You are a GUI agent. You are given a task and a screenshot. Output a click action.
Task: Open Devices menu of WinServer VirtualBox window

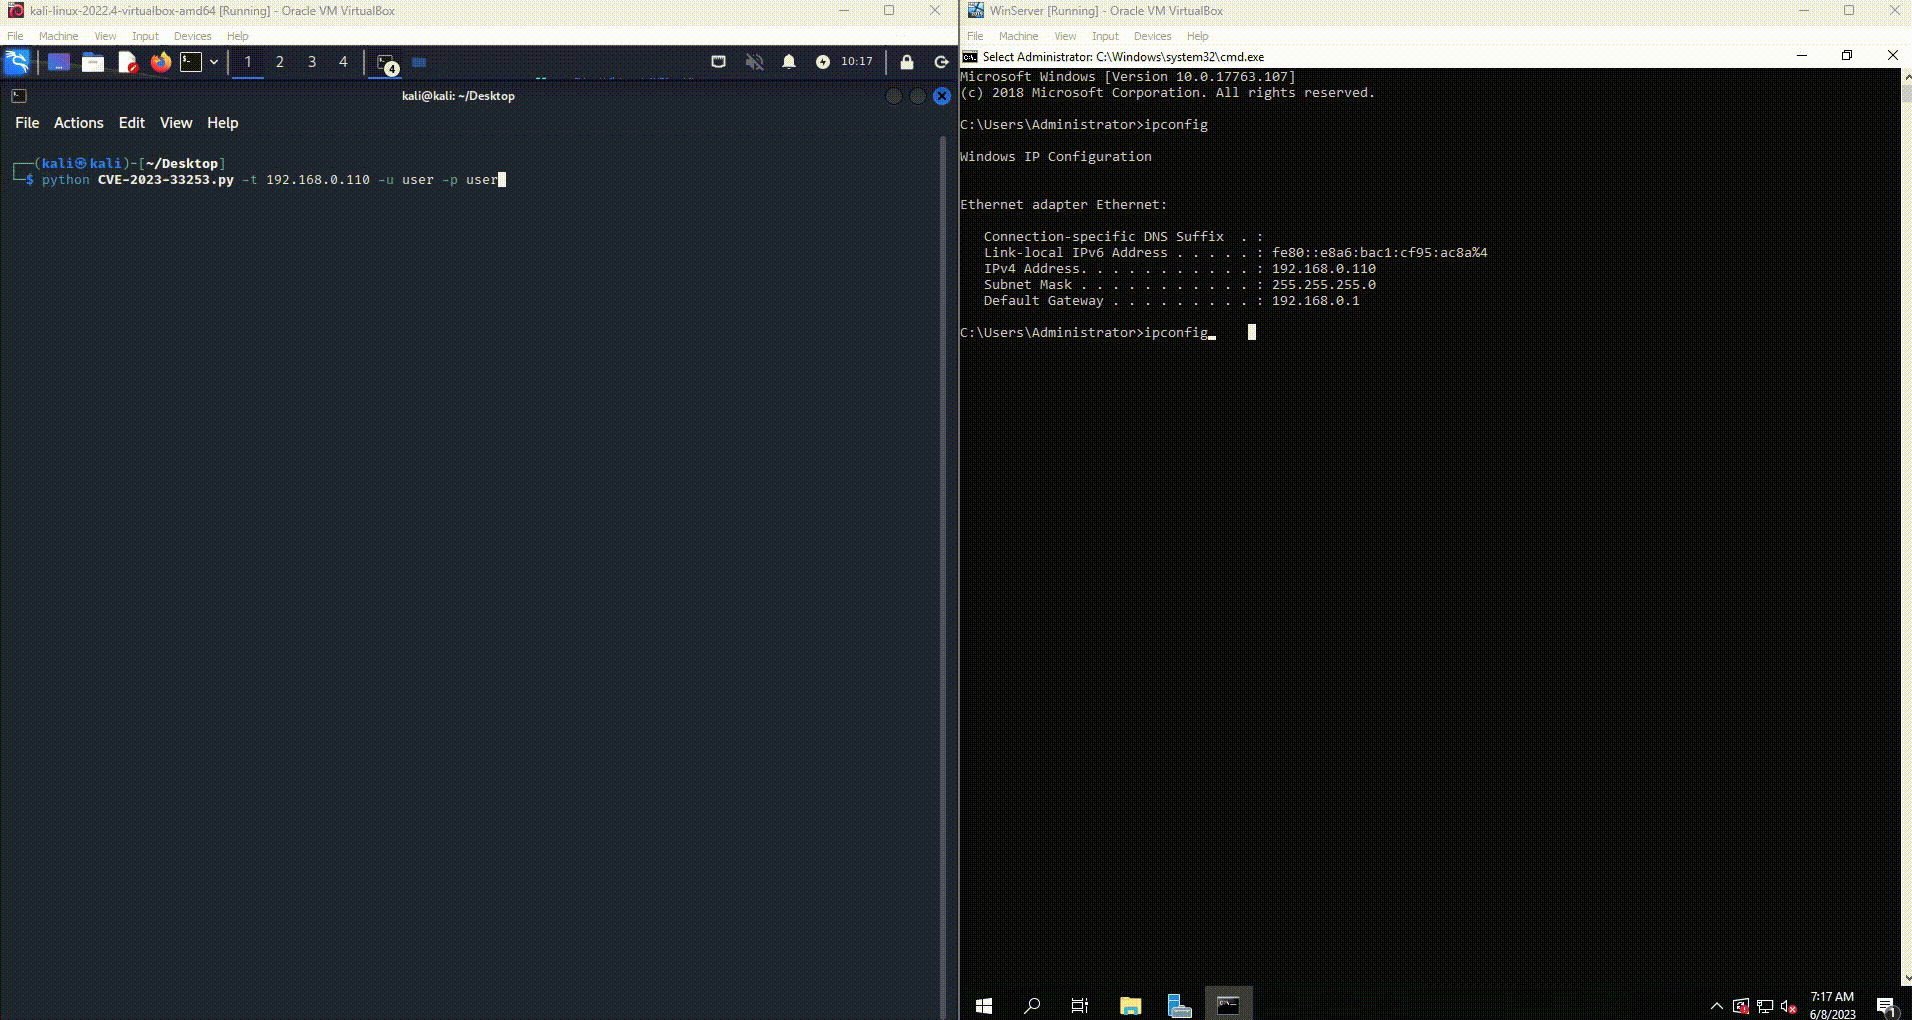click(1152, 36)
